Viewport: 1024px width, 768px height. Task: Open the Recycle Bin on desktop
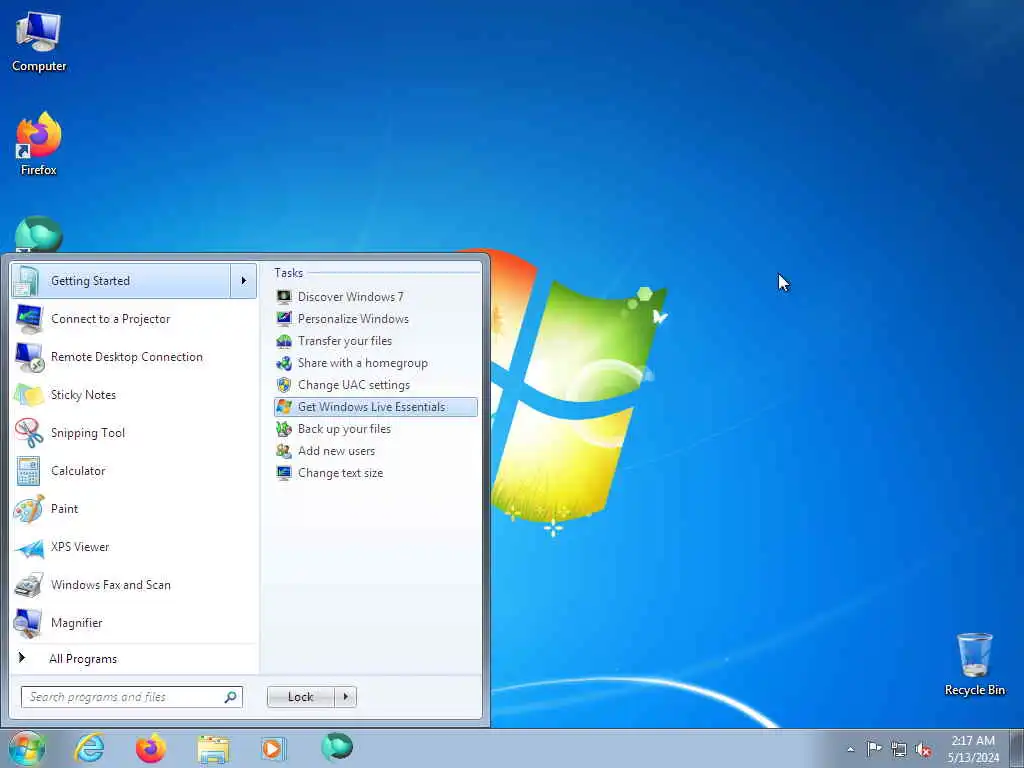[x=974, y=664]
